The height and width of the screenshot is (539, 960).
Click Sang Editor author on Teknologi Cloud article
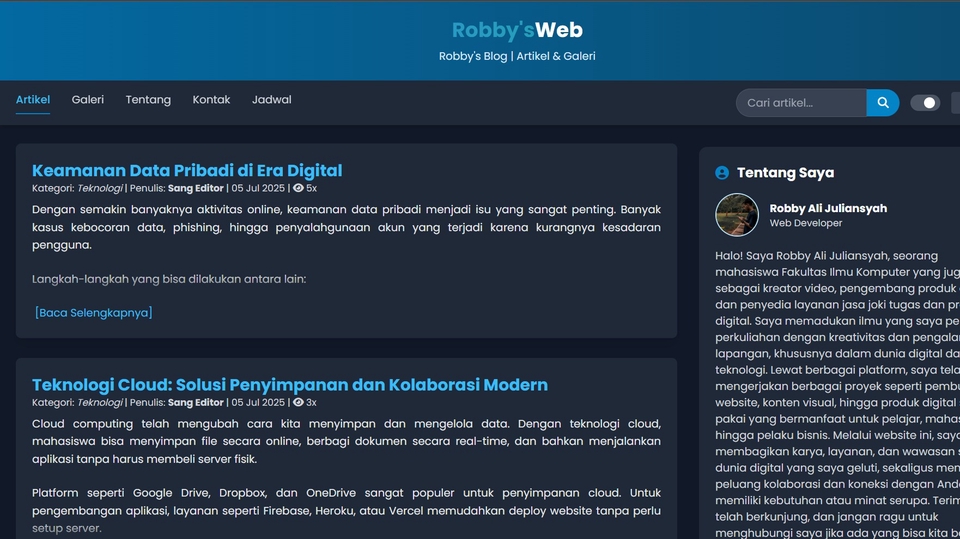[196, 403]
